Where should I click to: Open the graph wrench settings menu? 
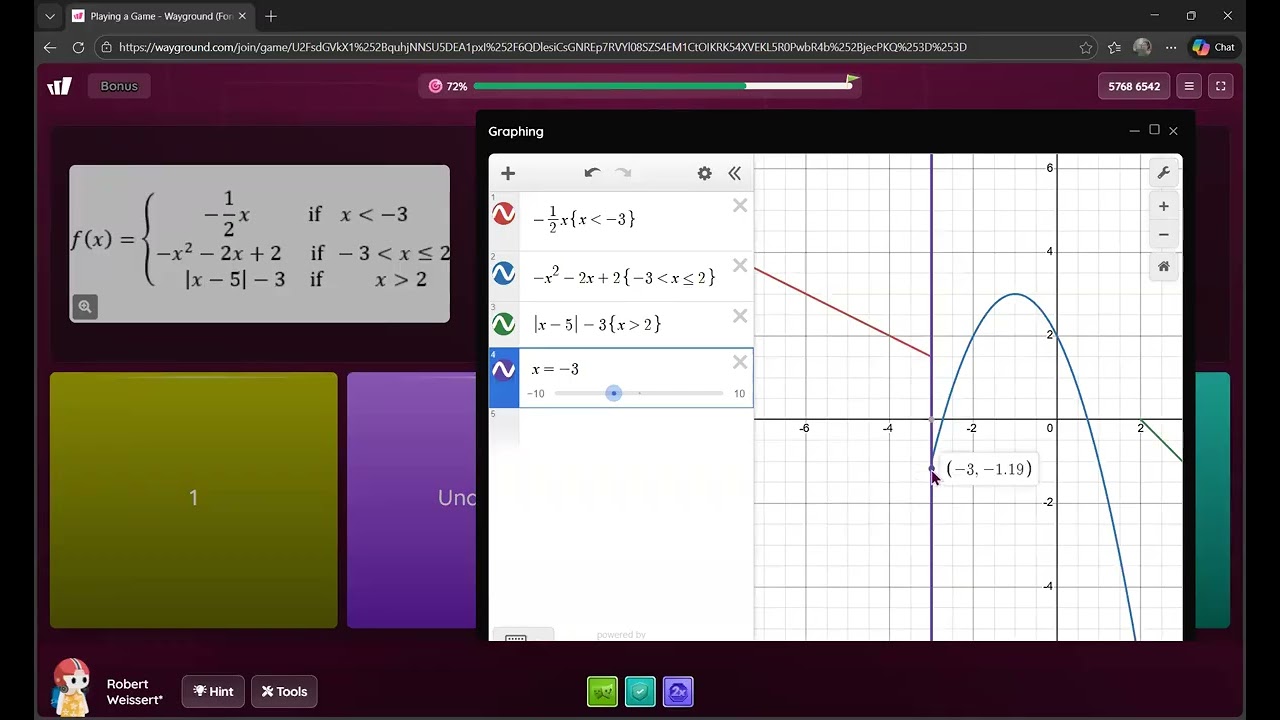pos(1164,173)
